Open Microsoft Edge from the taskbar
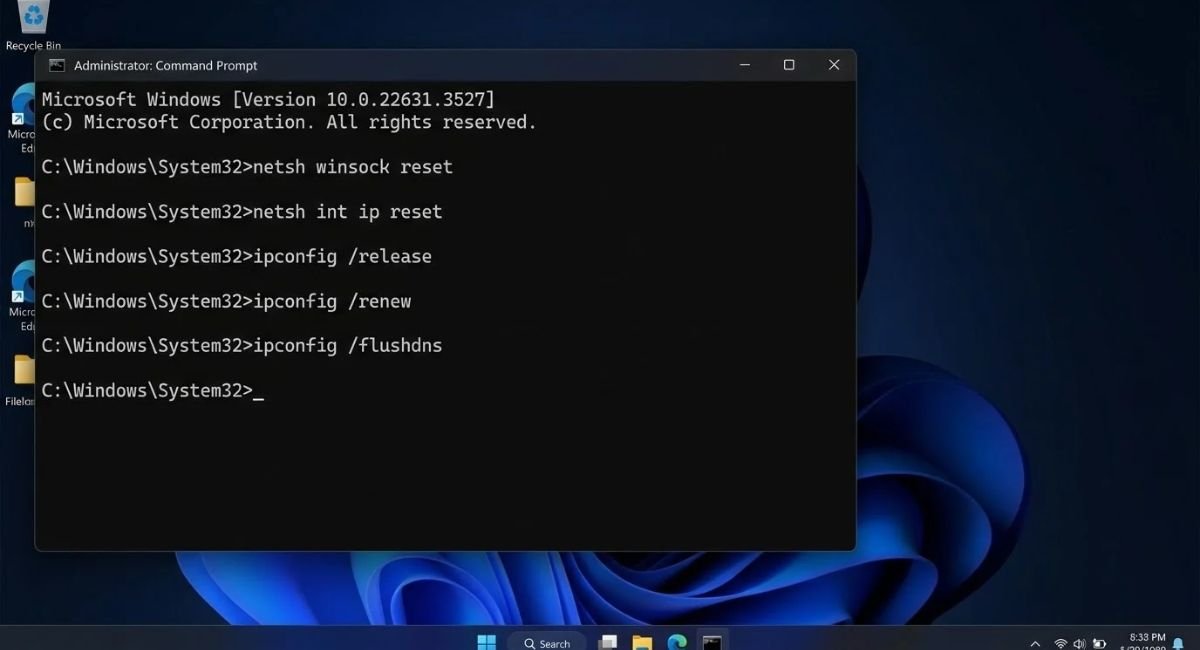The width and height of the screenshot is (1200, 650). point(677,642)
